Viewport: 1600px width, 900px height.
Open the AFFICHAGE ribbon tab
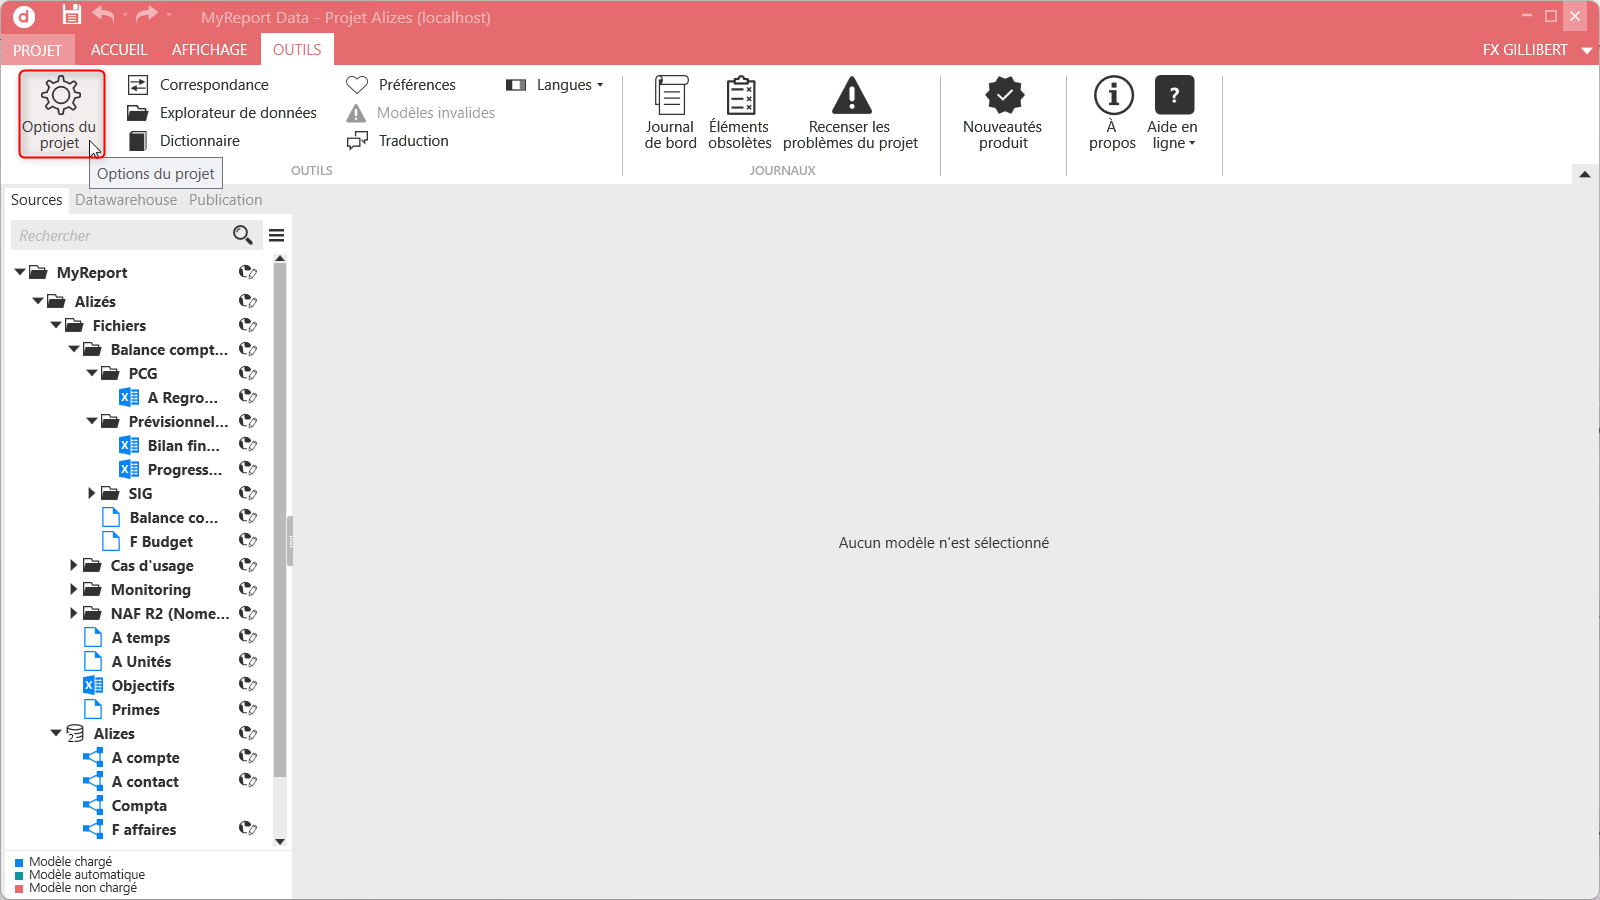tap(210, 50)
